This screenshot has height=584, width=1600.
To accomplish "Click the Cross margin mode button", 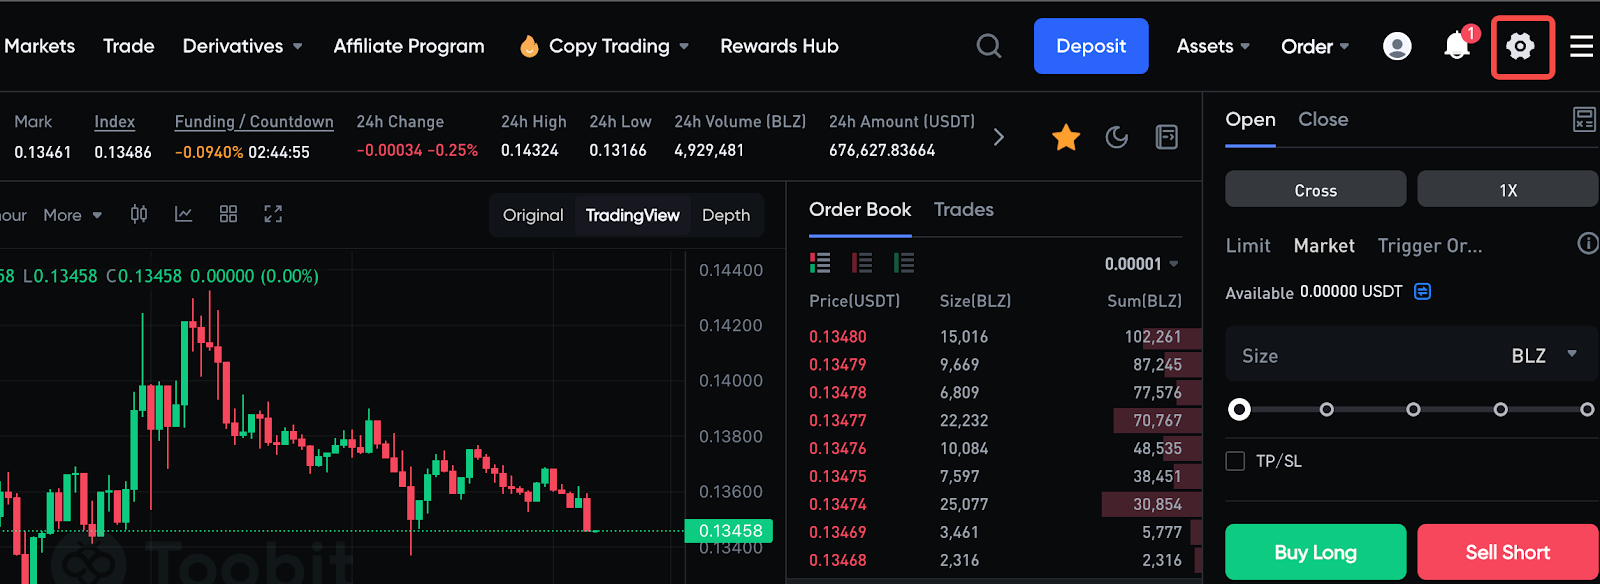I will coord(1315,190).
